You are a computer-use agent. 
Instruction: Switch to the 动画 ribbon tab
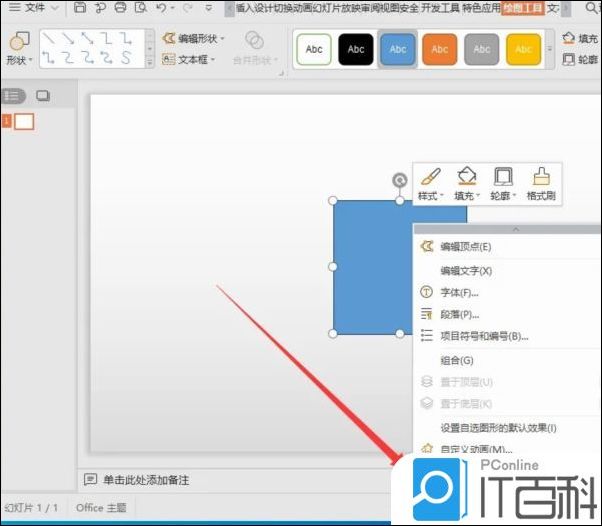click(302, 8)
